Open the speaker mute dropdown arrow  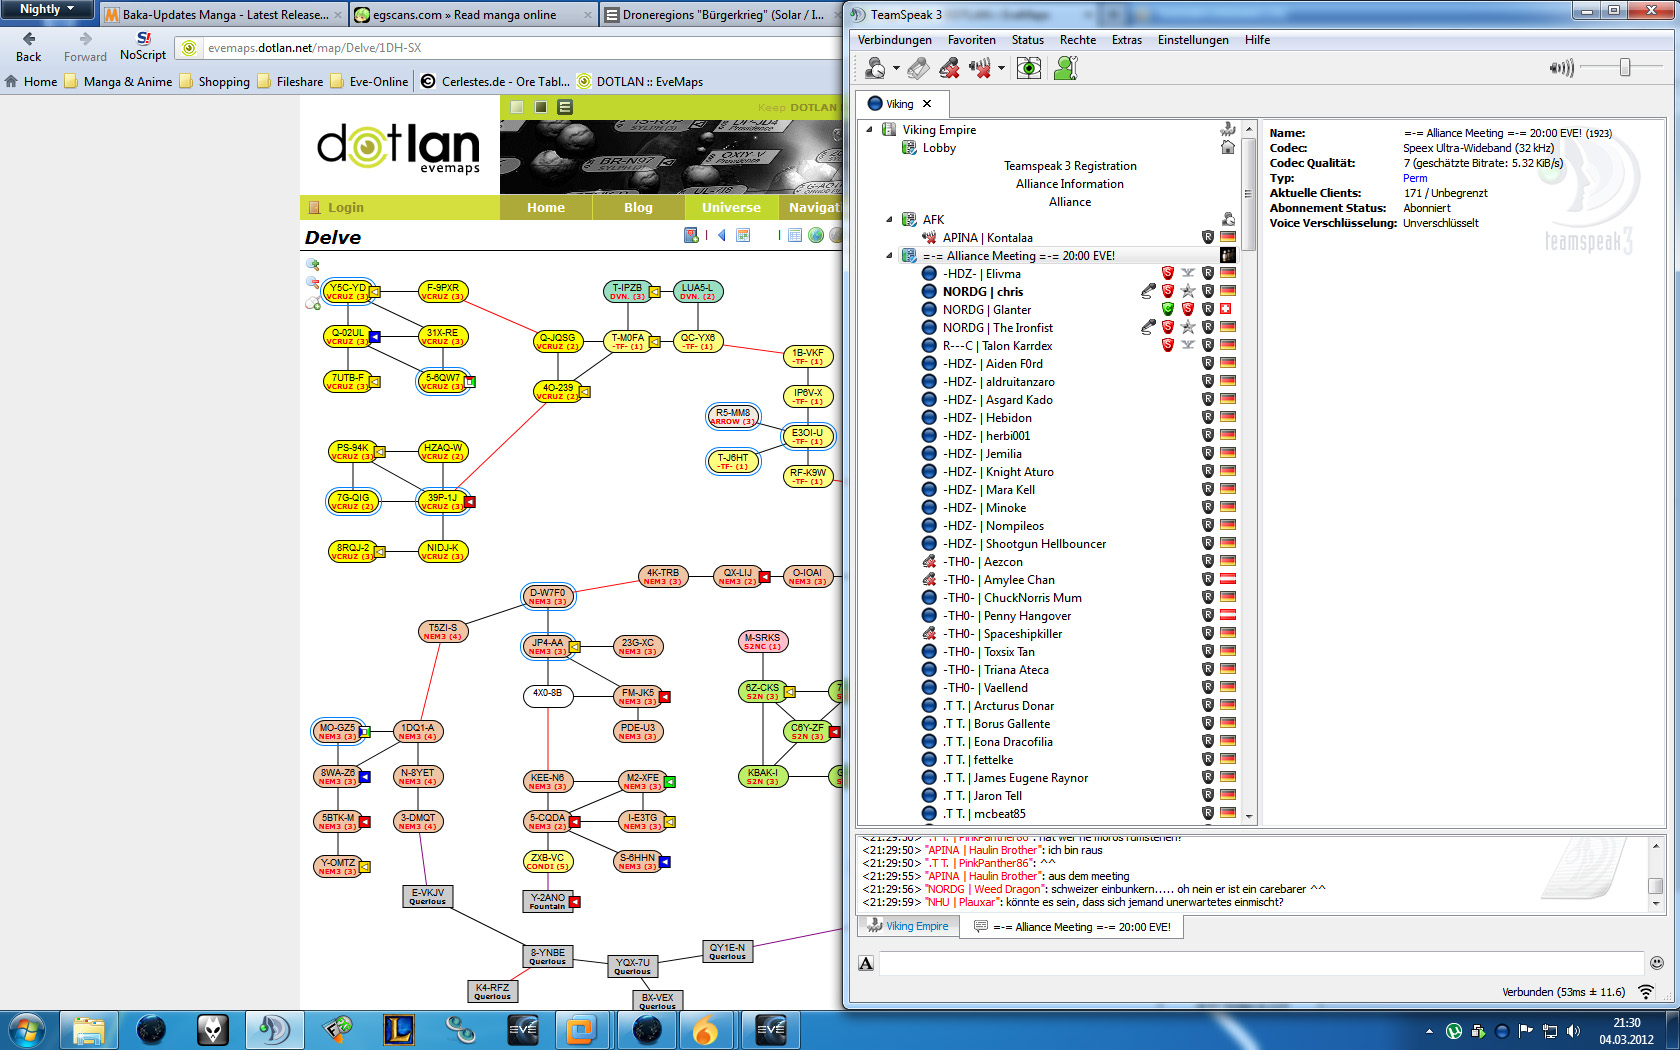1001,69
